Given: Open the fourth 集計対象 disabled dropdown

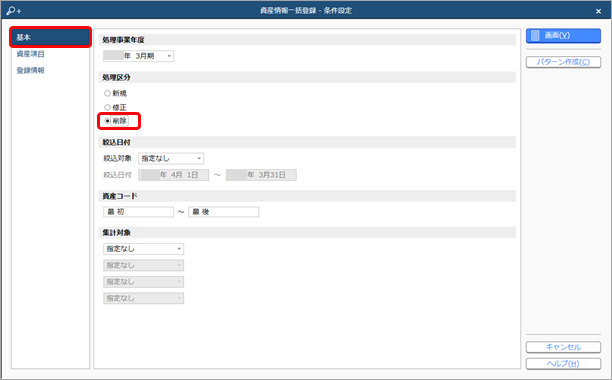Looking at the screenshot, I should pos(143,298).
